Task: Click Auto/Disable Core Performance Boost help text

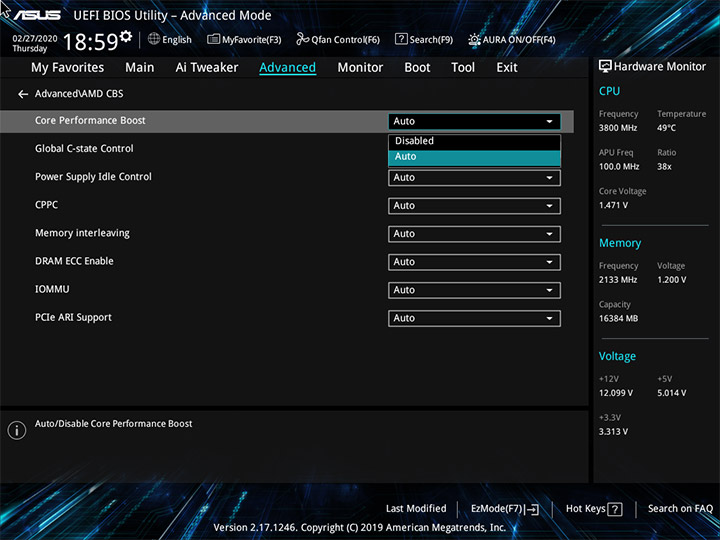Action: pos(113,424)
